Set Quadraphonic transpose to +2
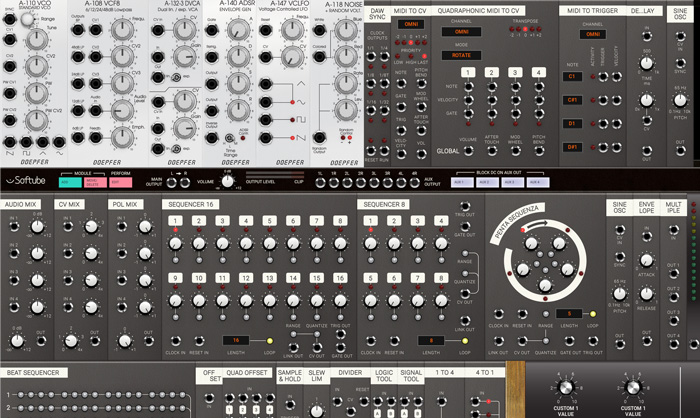The width and height of the screenshot is (700, 418). 539,29
